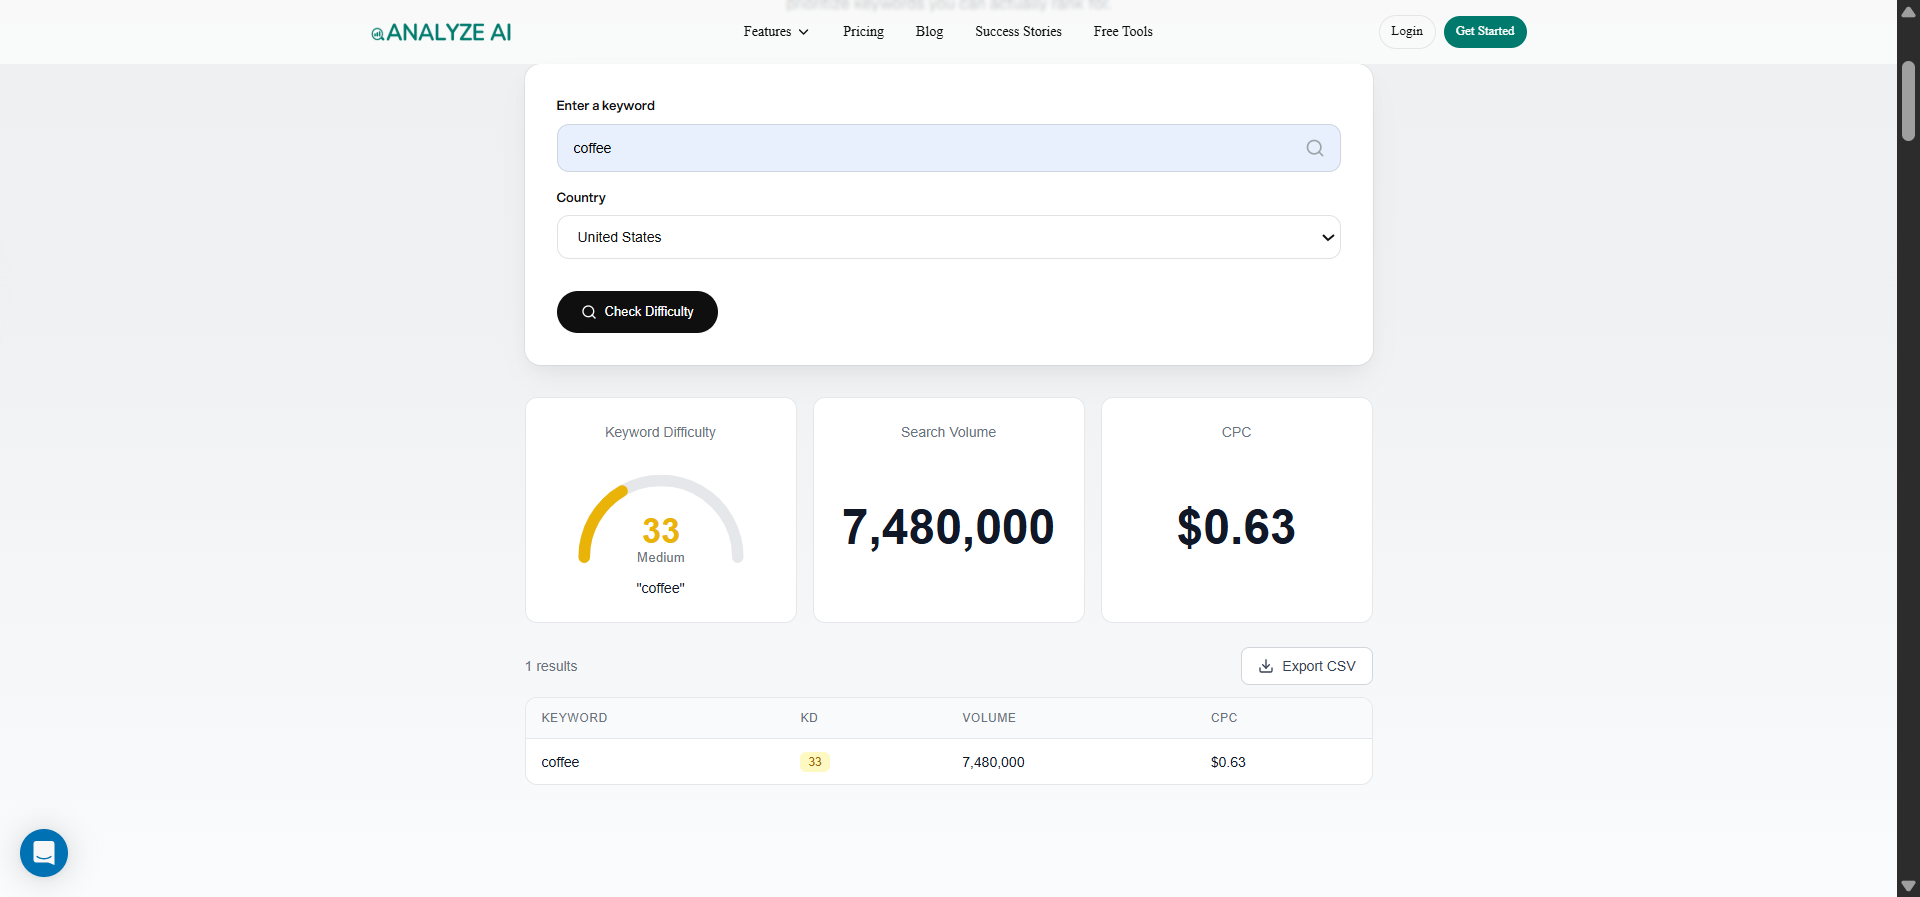Click the magnifier icon in keyword field
The image size is (1920, 897).
[x=1314, y=148]
